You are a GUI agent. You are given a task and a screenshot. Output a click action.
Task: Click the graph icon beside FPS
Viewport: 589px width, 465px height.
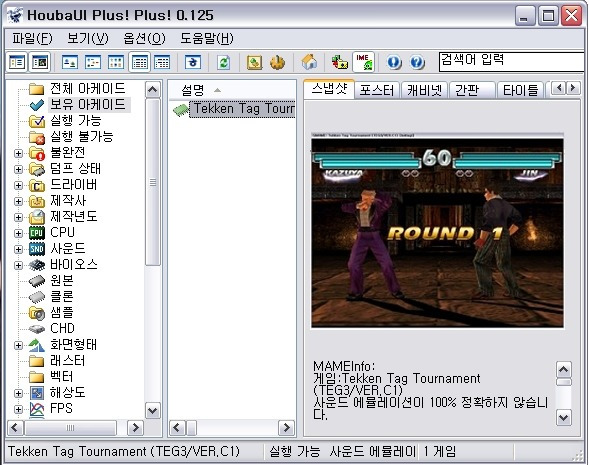click(37, 409)
